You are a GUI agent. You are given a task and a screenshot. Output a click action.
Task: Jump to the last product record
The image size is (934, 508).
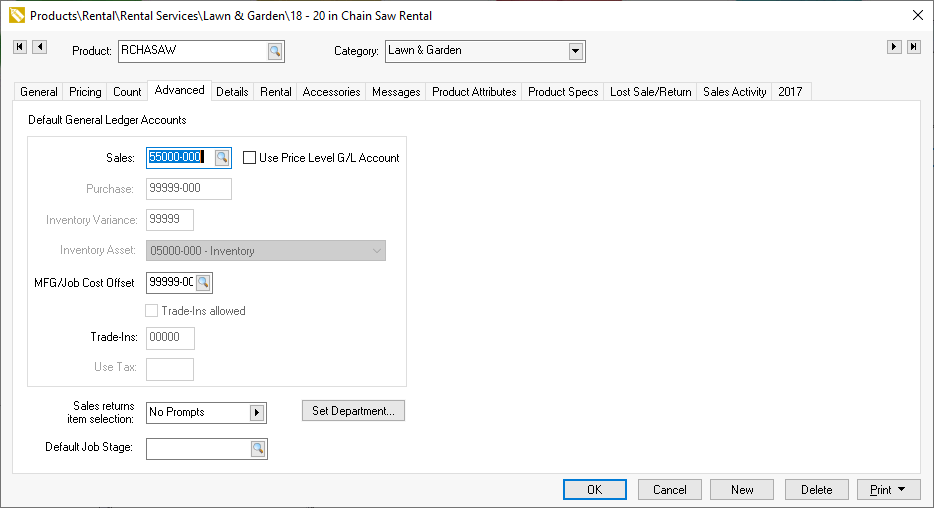(x=914, y=47)
